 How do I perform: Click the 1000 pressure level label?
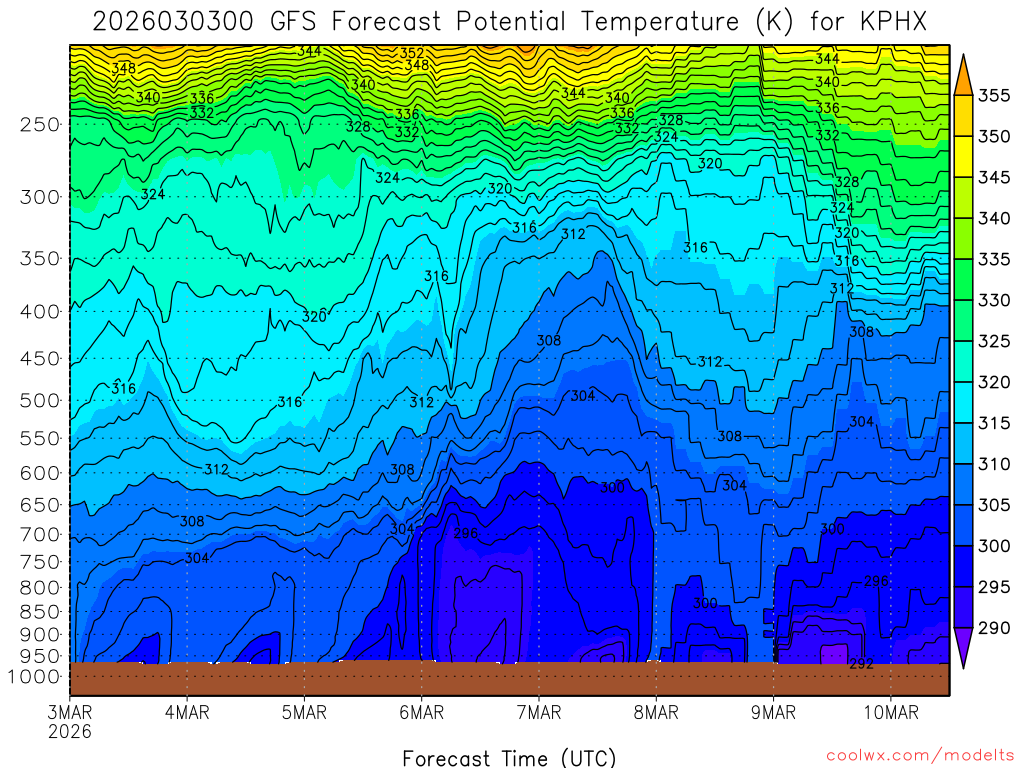tap(35, 677)
